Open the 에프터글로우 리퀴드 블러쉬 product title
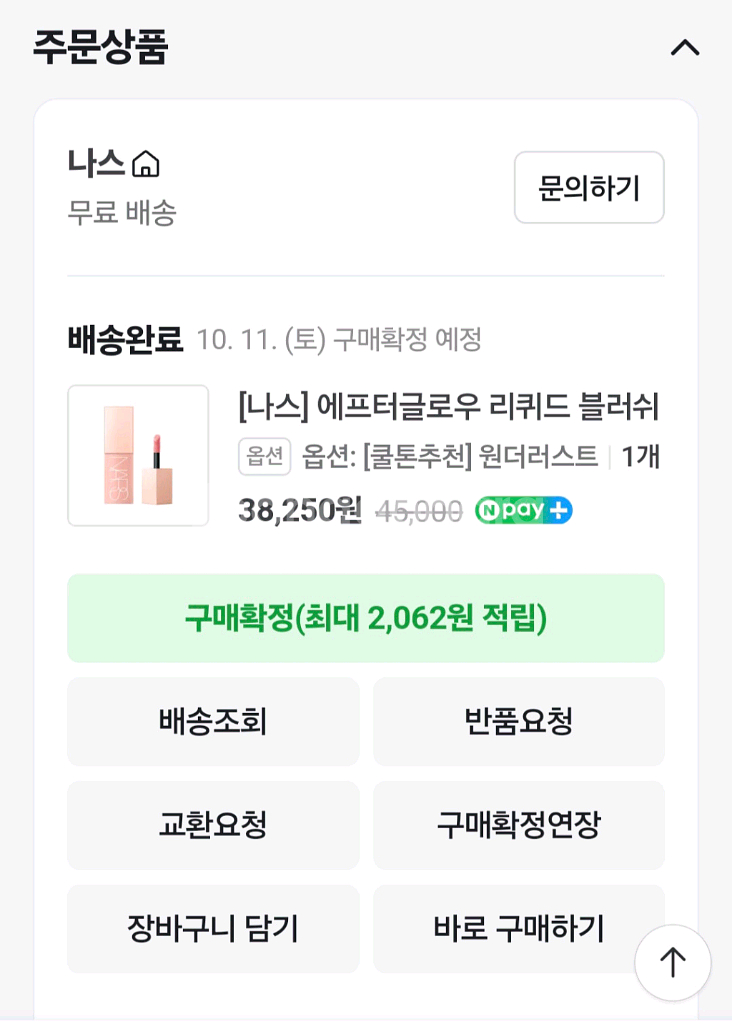 448,406
